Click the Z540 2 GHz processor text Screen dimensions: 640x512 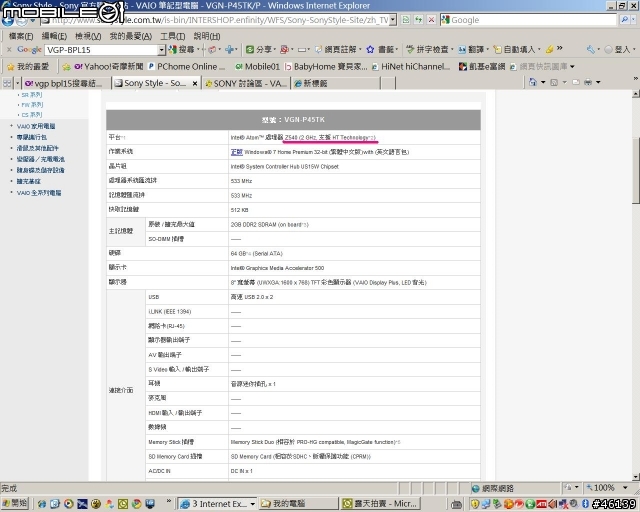pyautogui.click(x=330, y=138)
